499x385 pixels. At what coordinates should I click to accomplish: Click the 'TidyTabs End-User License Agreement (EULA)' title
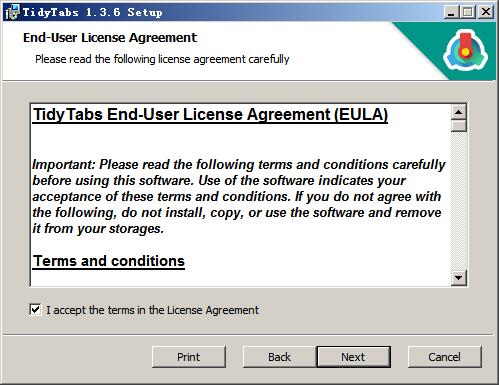click(x=210, y=115)
